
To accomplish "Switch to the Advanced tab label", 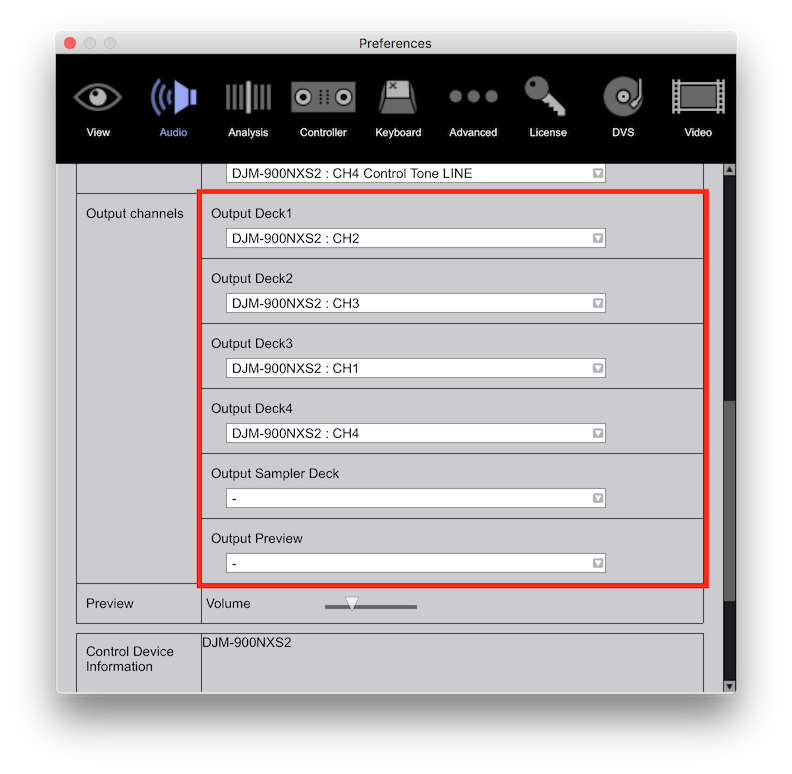I will coord(473,132).
